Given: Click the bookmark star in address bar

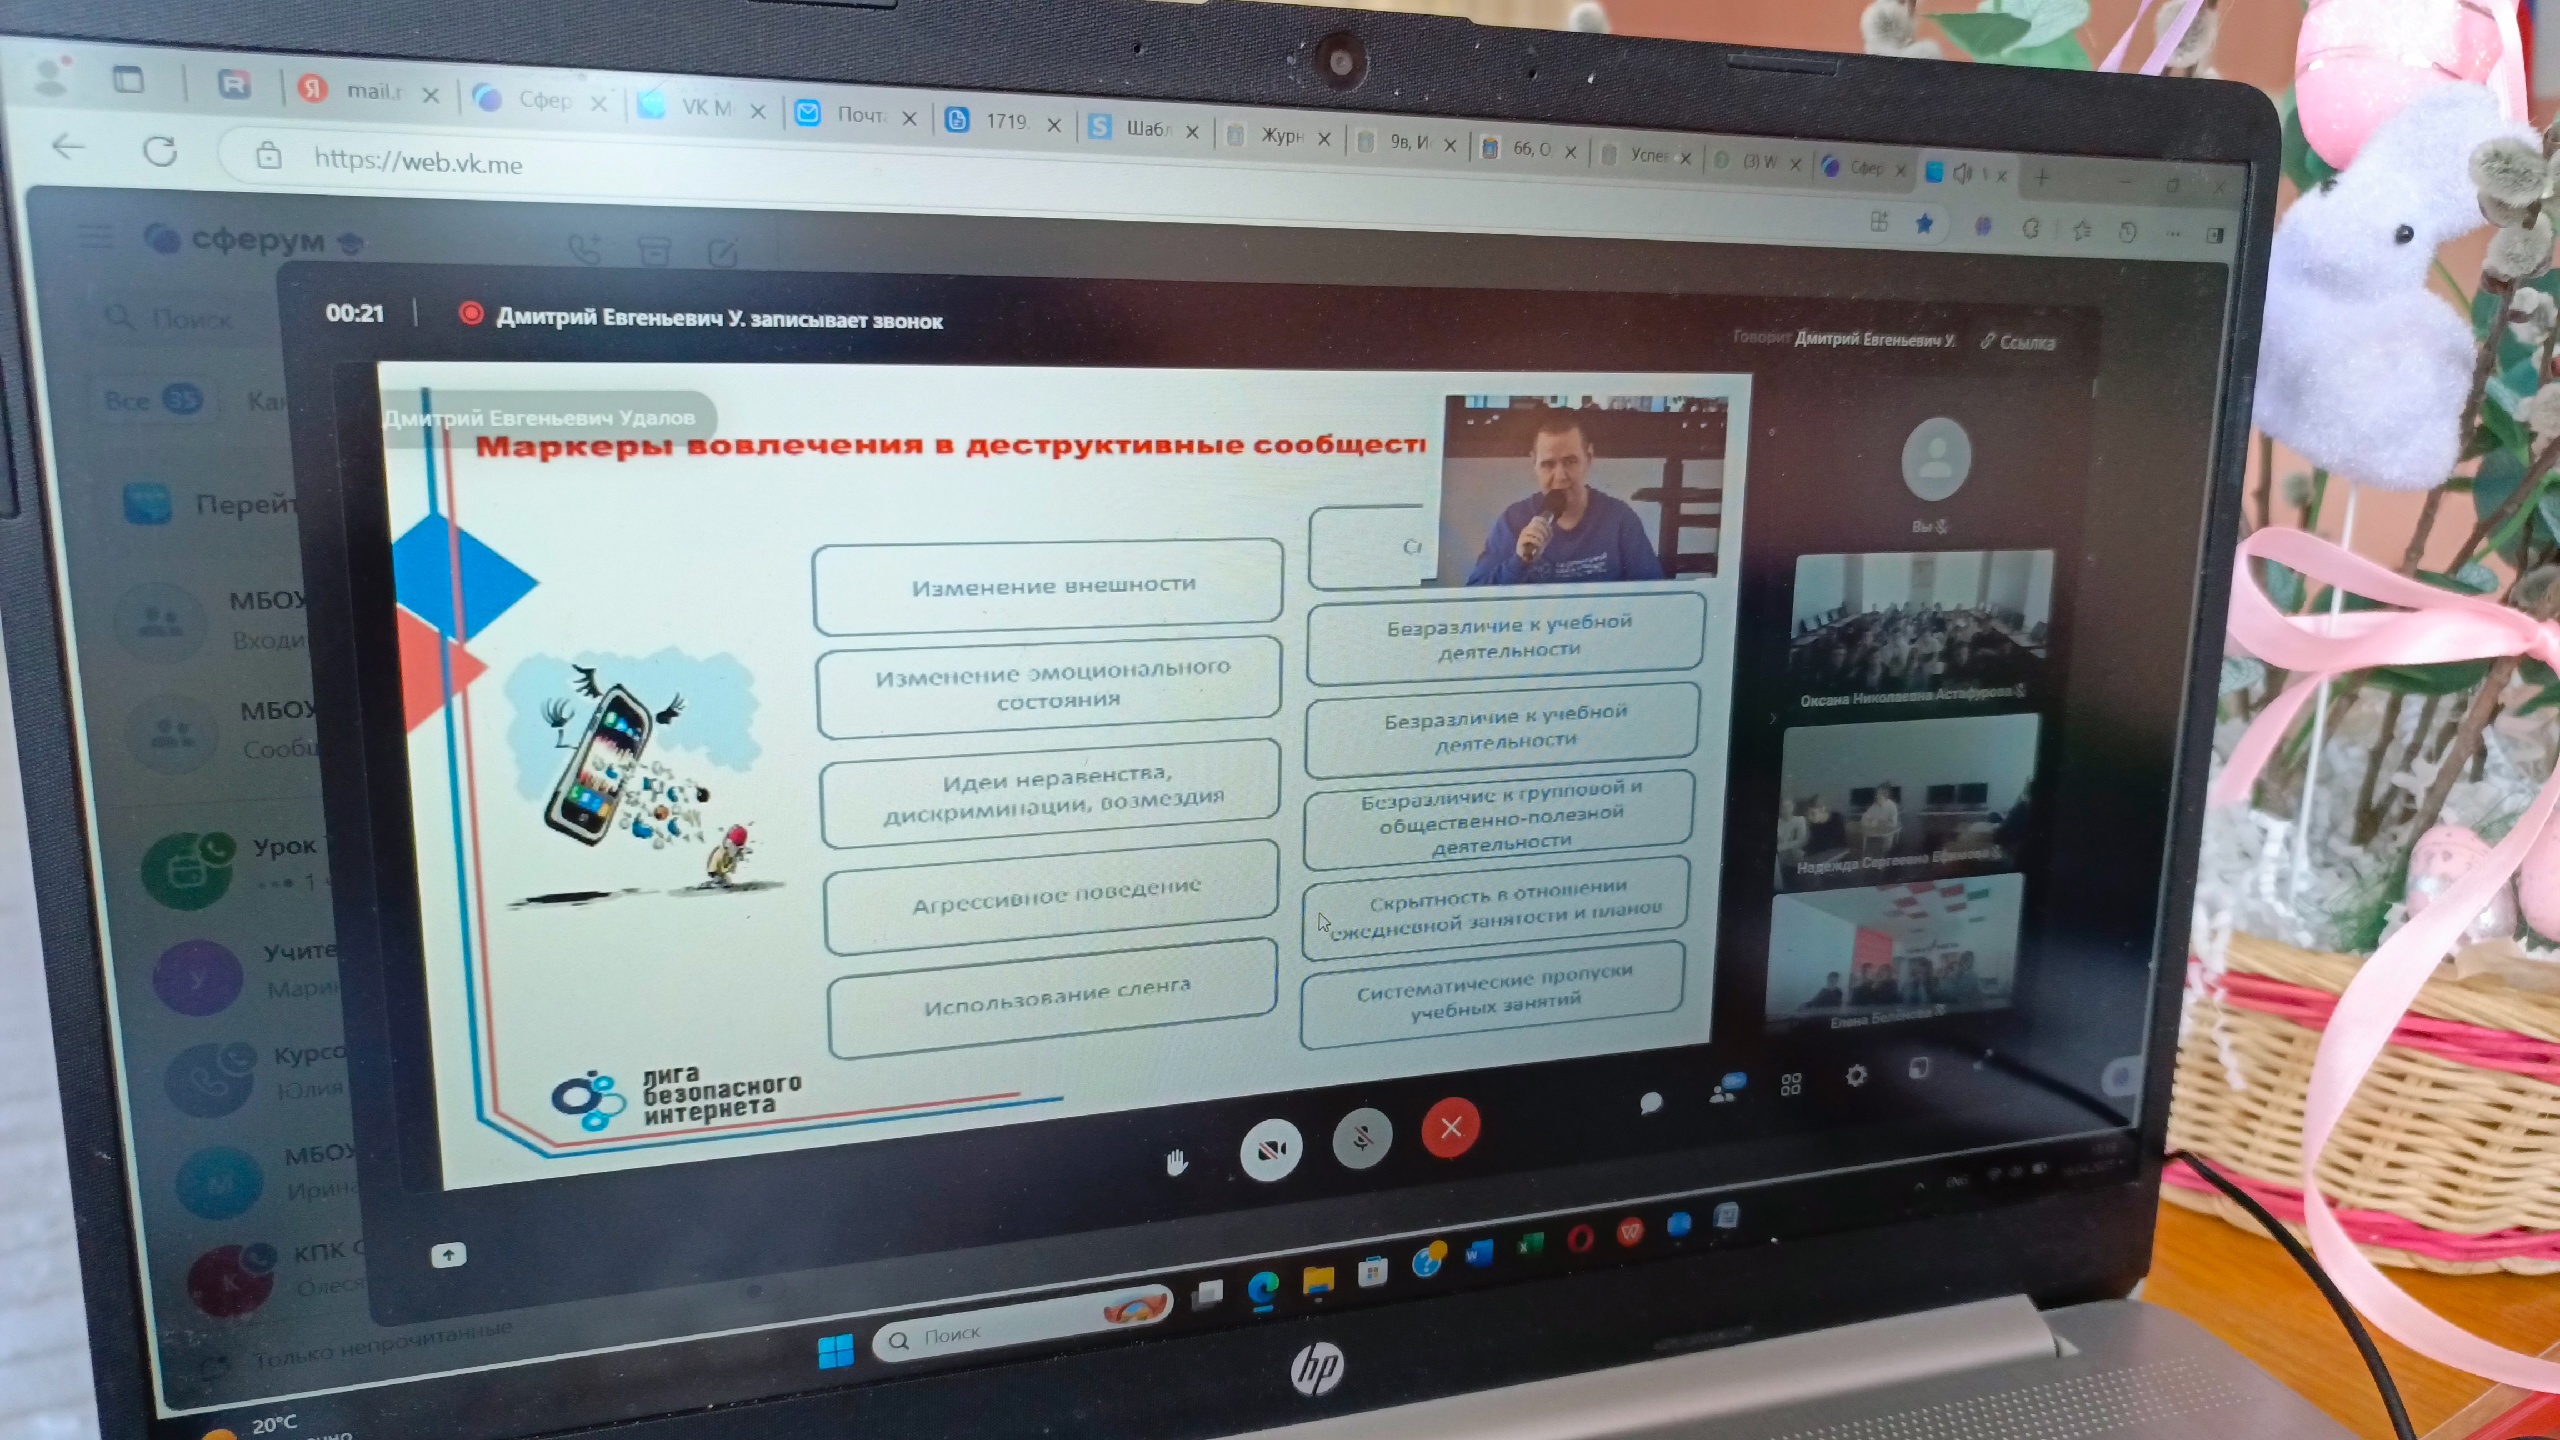Looking at the screenshot, I should pos(1924,224).
